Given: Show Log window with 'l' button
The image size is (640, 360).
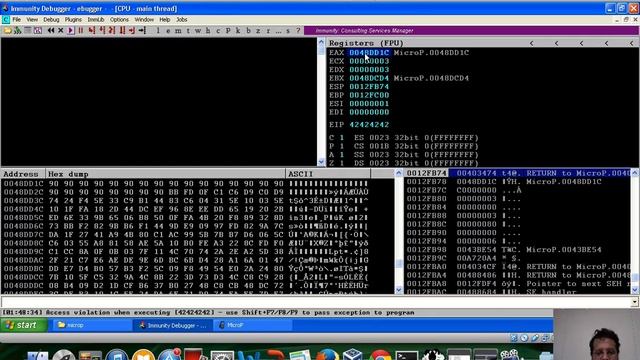Looking at the screenshot, I should point(158,31).
